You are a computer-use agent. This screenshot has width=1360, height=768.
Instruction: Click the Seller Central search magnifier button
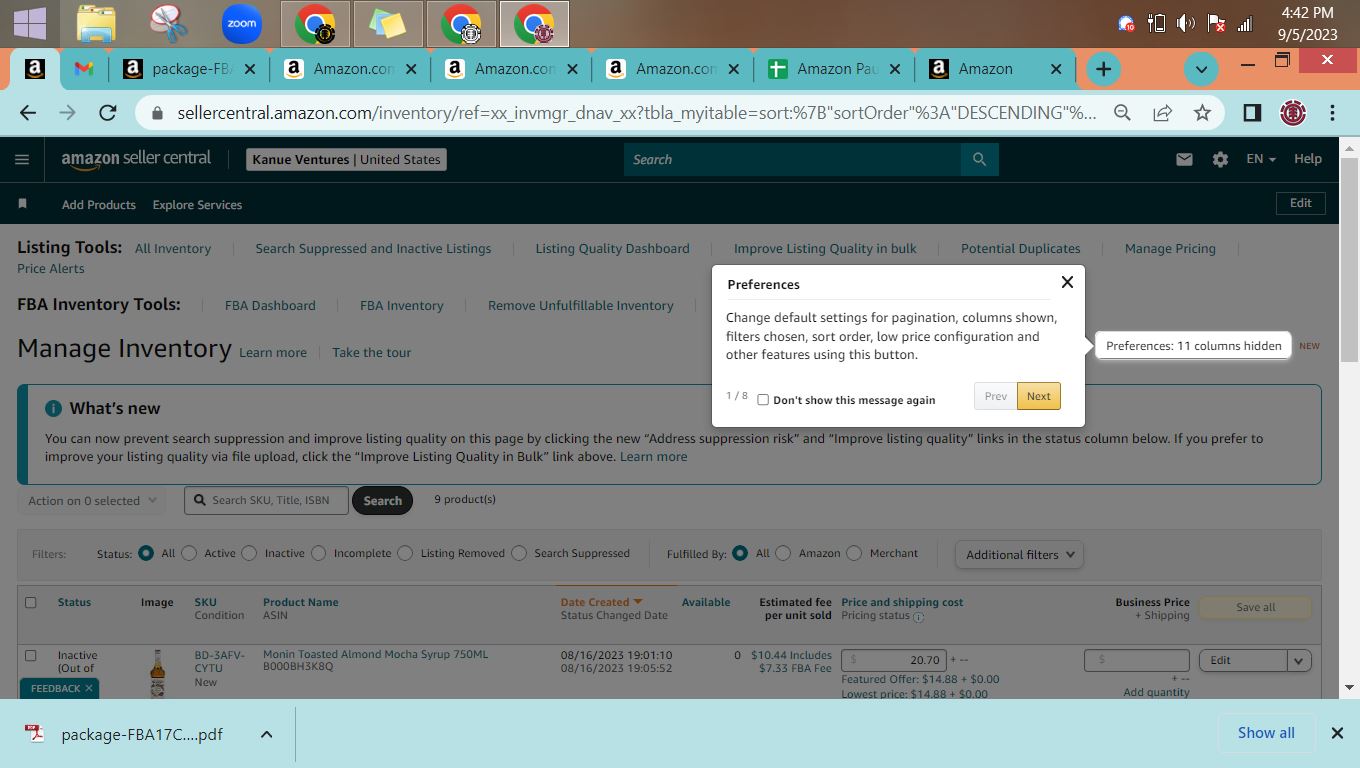(979, 159)
